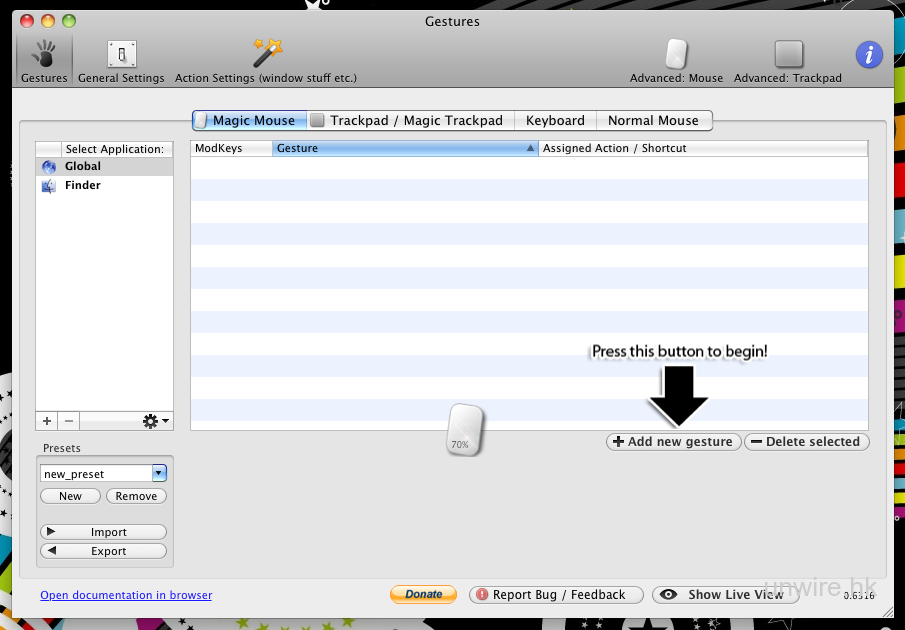Switch to the Trackpad / Magic Trackpad tab
The height and width of the screenshot is (630, 905).
pos(408,120)
